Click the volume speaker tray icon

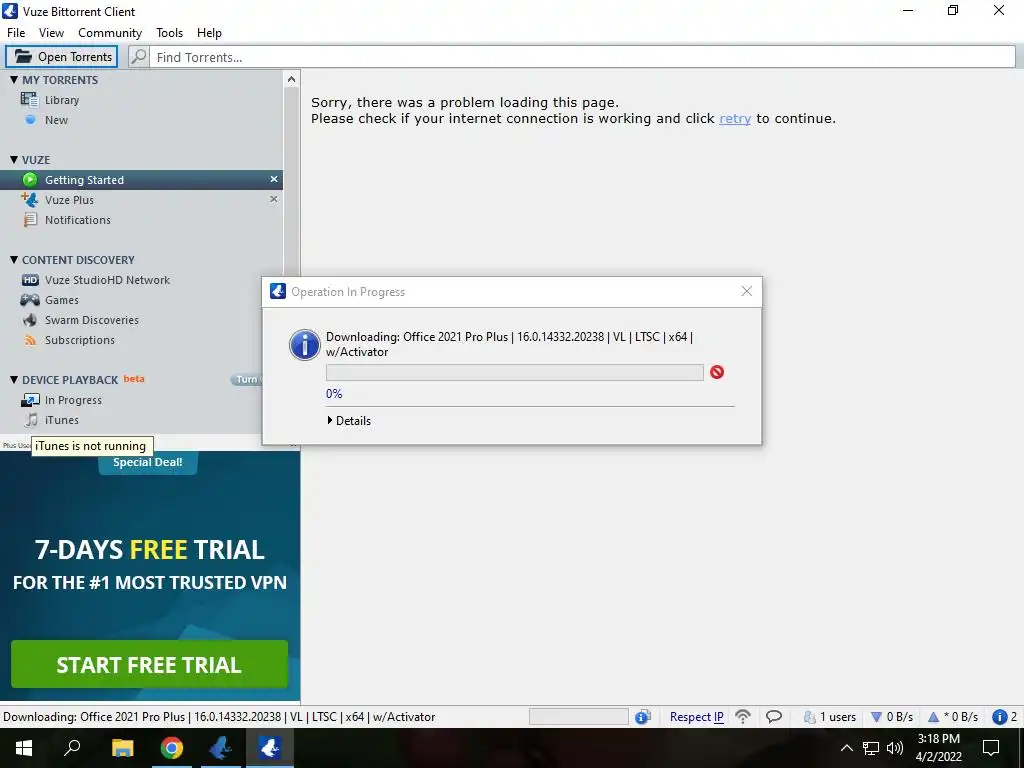(x=895, y=748)
